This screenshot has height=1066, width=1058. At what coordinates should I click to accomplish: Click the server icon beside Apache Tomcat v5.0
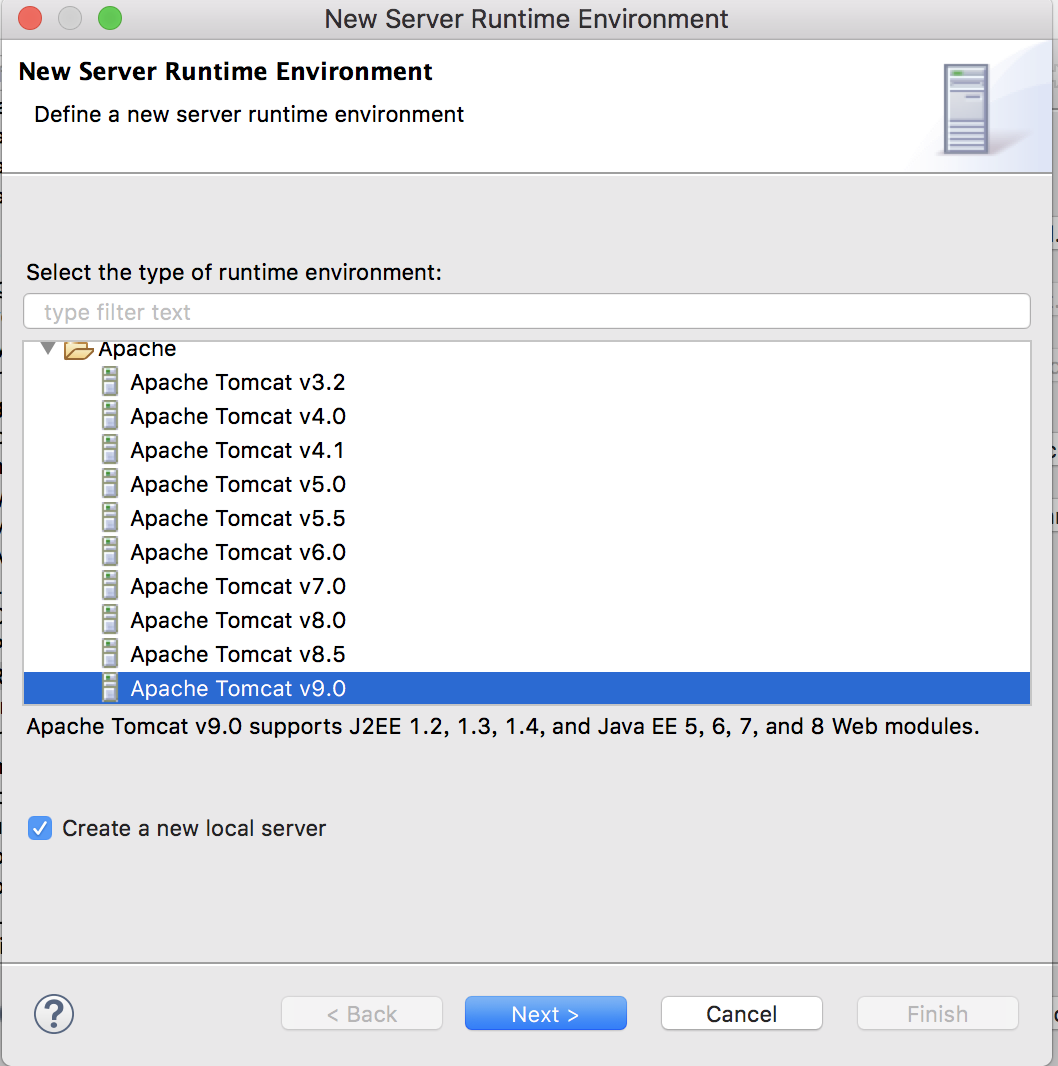pos(109,483)
